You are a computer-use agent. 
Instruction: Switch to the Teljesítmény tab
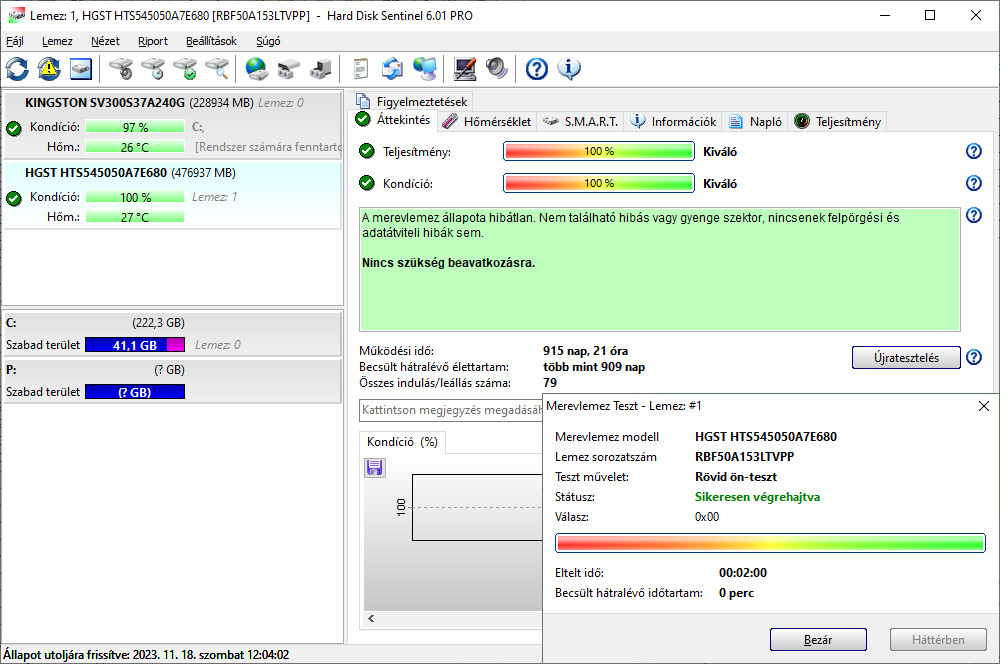click(838, 121)
